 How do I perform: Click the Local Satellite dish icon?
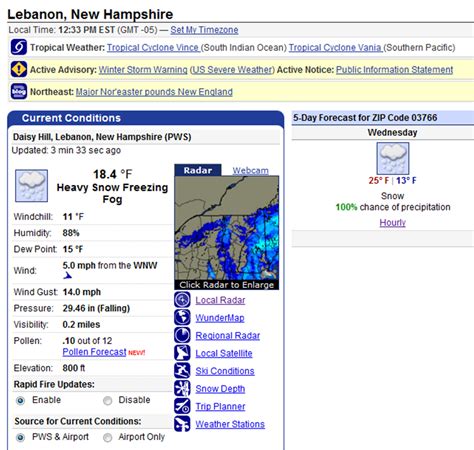182,353
